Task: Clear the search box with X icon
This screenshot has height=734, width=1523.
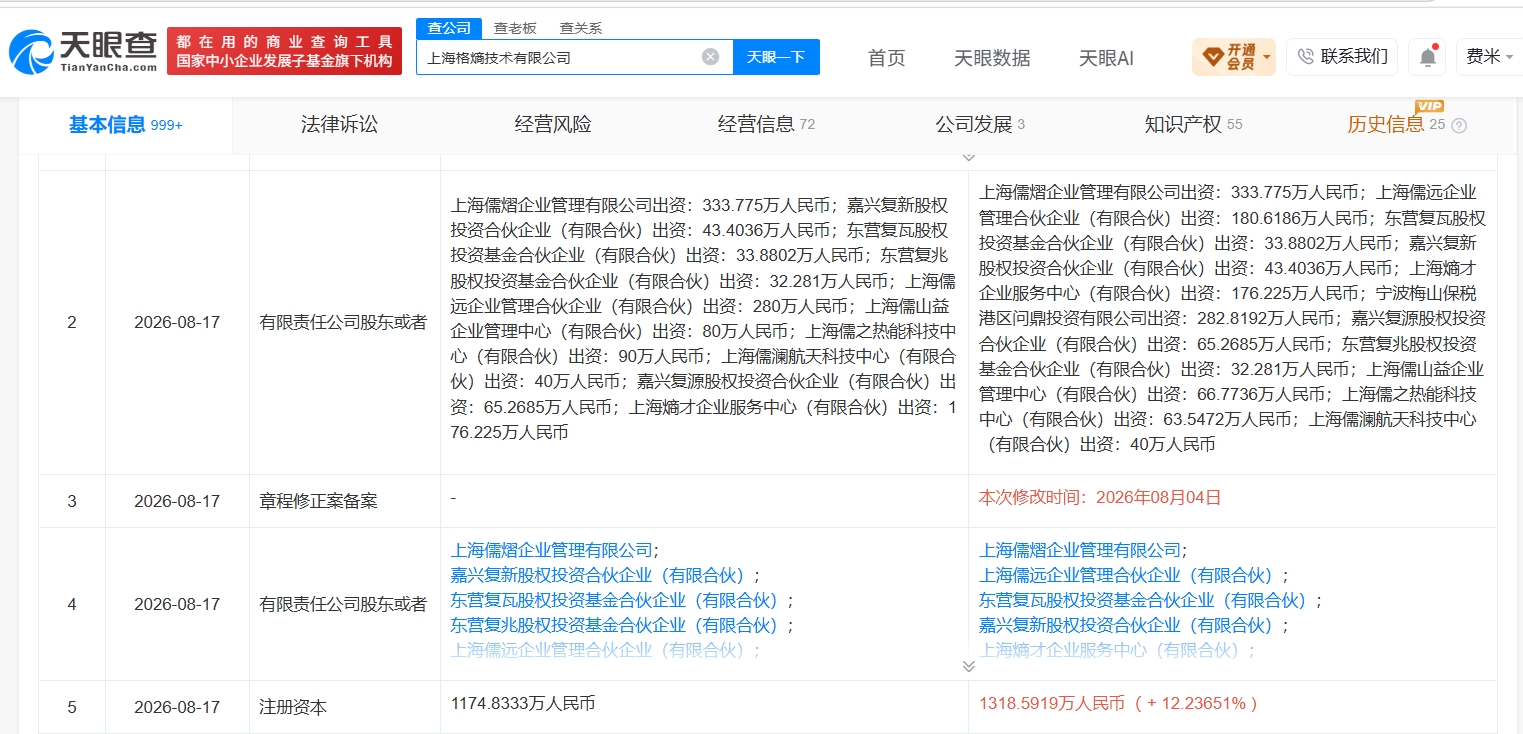Action: (x=710, y=57)
